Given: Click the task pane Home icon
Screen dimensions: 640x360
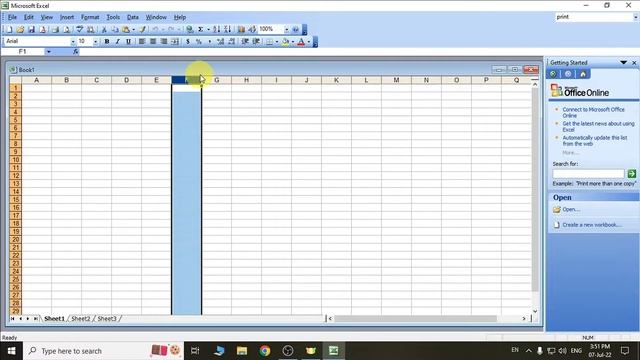Looking at the screenshot, I should point(583,74).
